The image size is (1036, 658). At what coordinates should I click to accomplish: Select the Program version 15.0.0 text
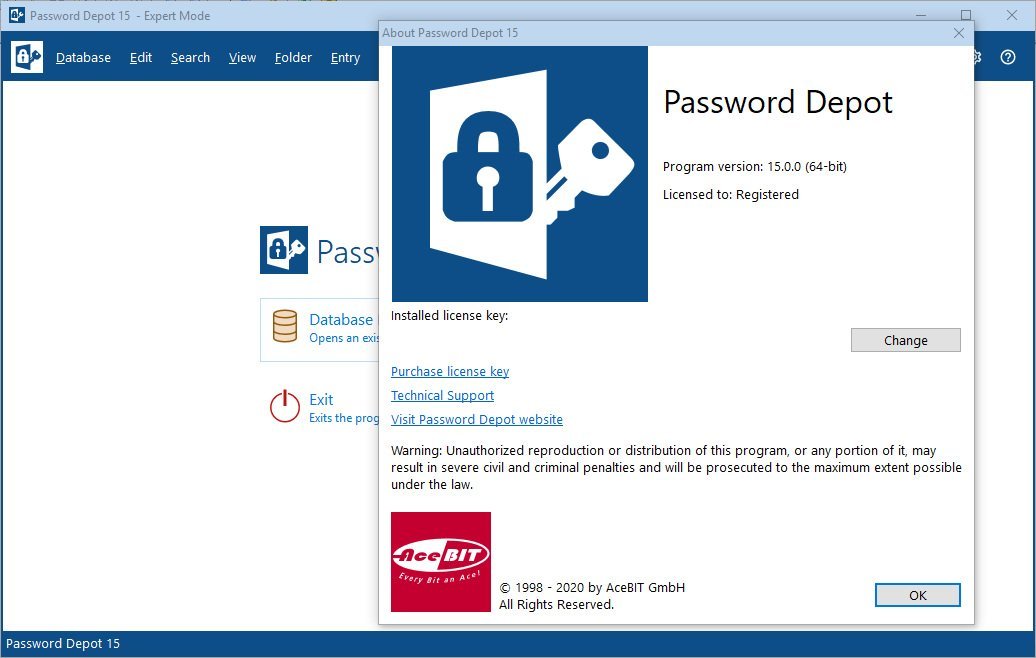click(x=755, y=166)
